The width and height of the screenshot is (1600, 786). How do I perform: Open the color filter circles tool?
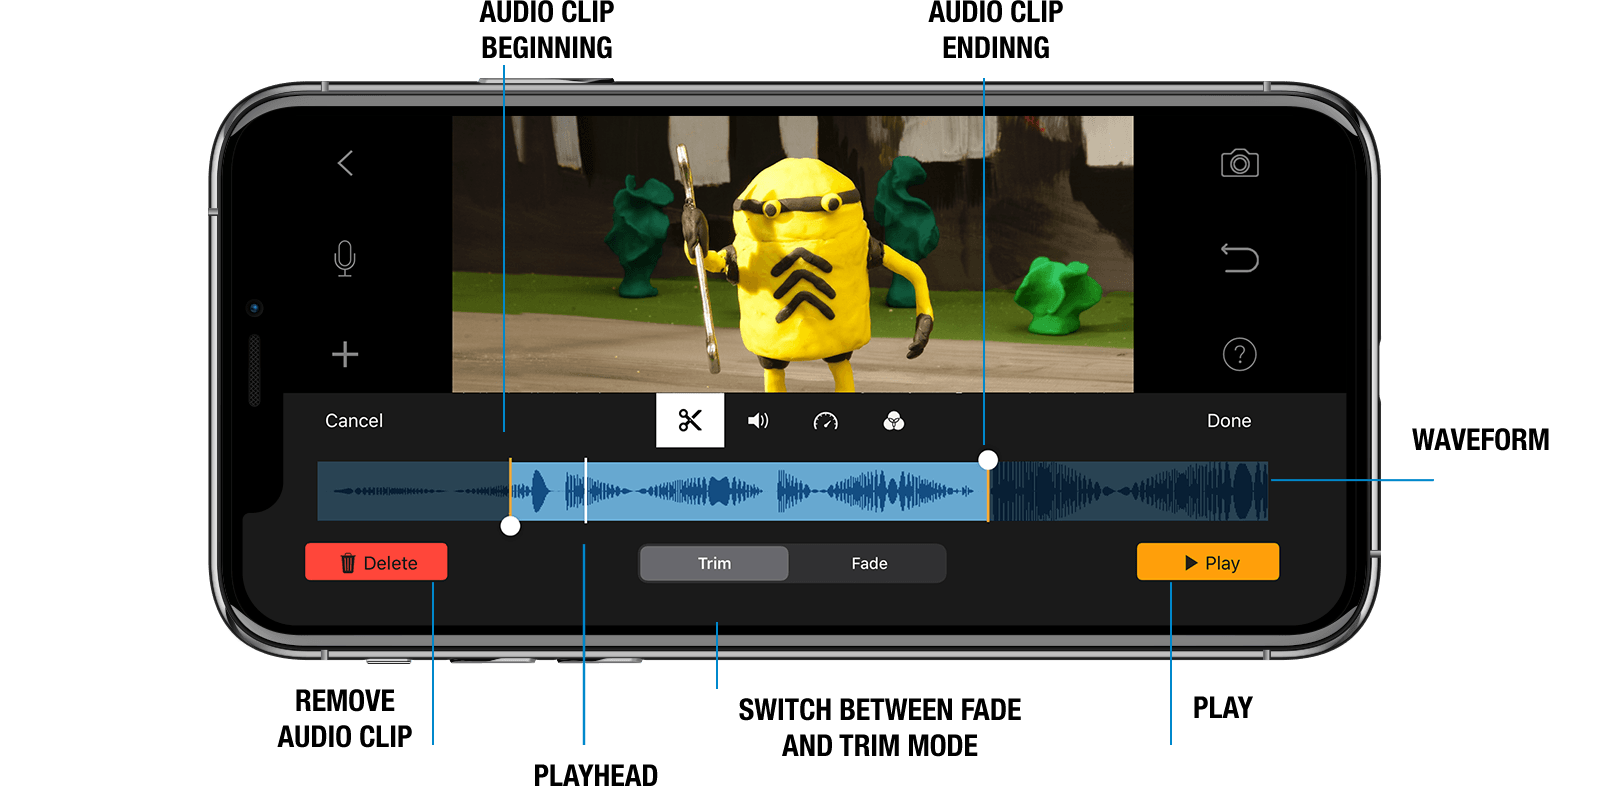point(894,421)
